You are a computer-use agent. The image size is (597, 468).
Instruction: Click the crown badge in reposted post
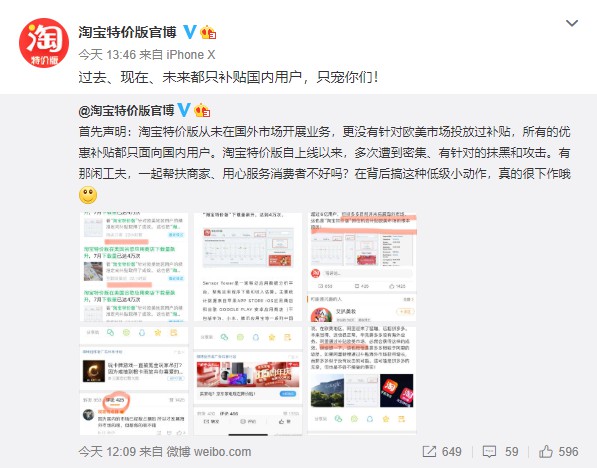coord(202,110)
